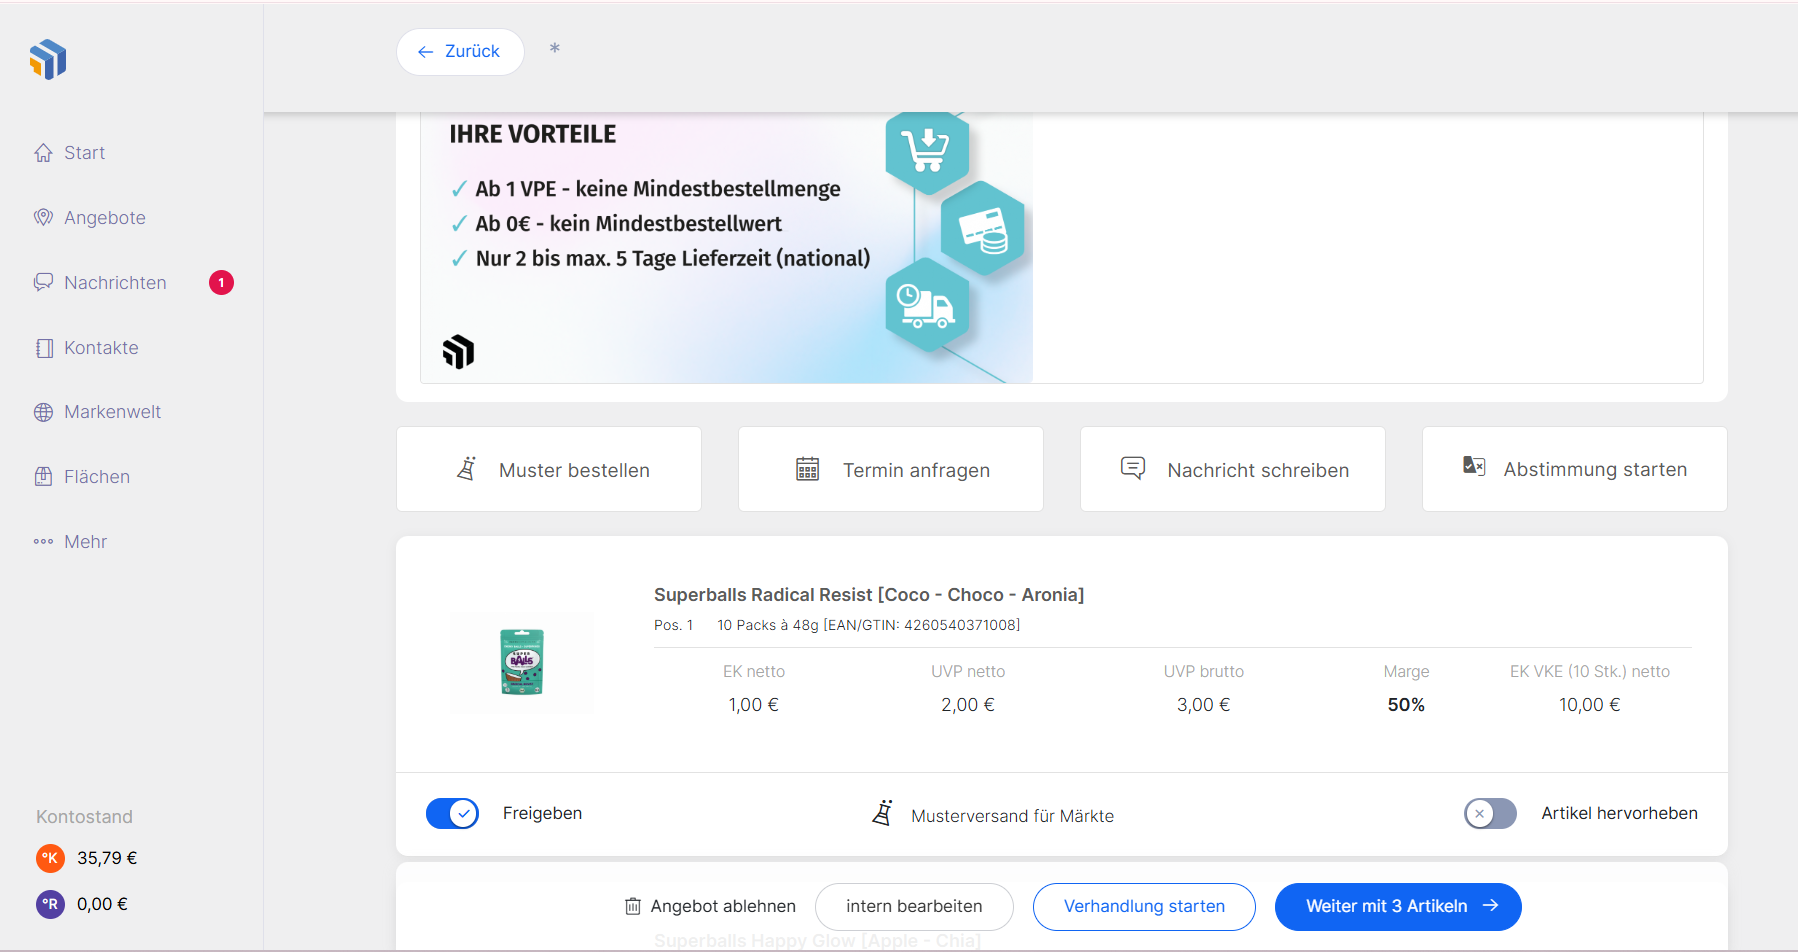Click the app logo in sidebar

pos(48,60)
